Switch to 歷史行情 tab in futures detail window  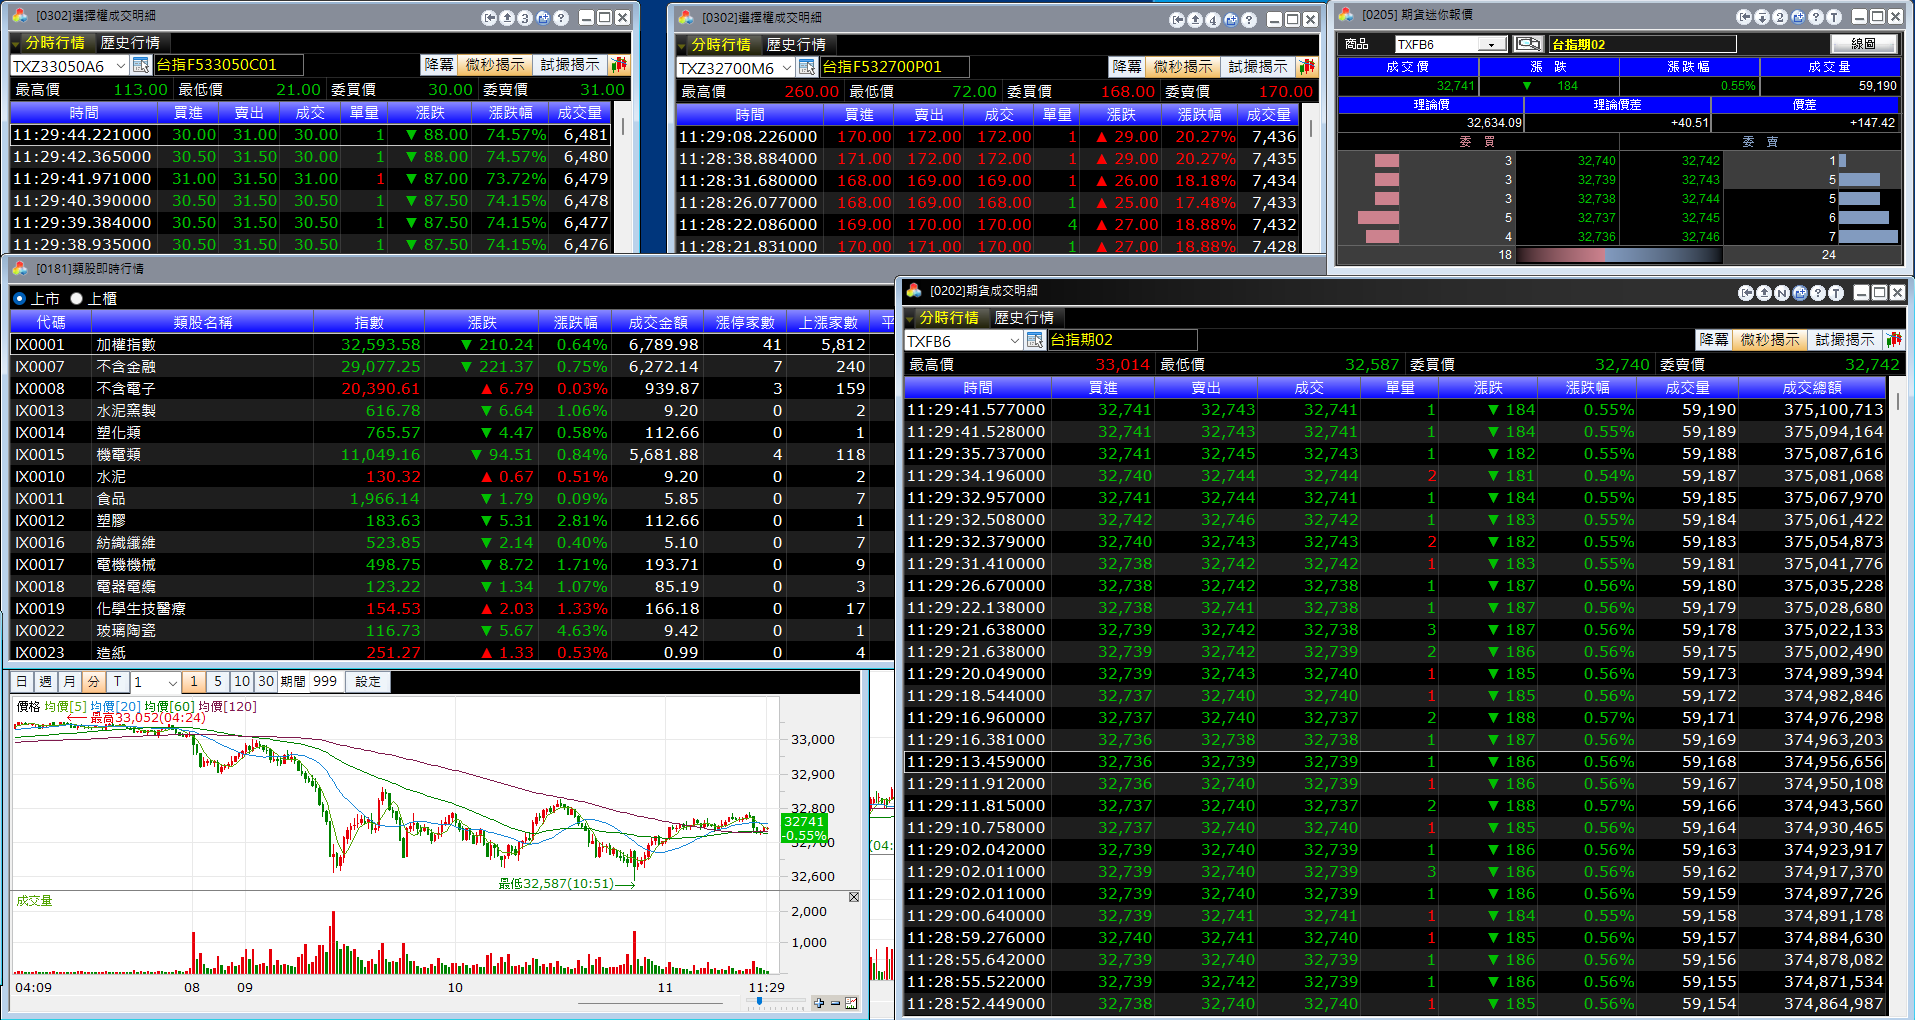click(1023, 318)
